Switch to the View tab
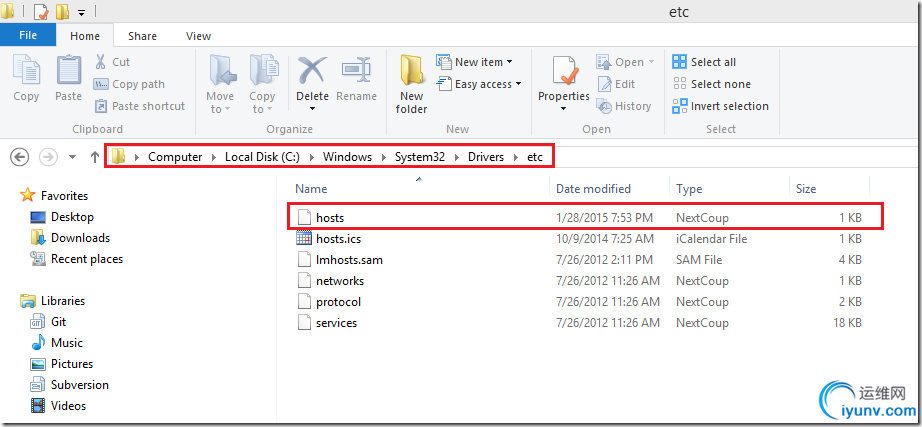 [x=198, y=36]
